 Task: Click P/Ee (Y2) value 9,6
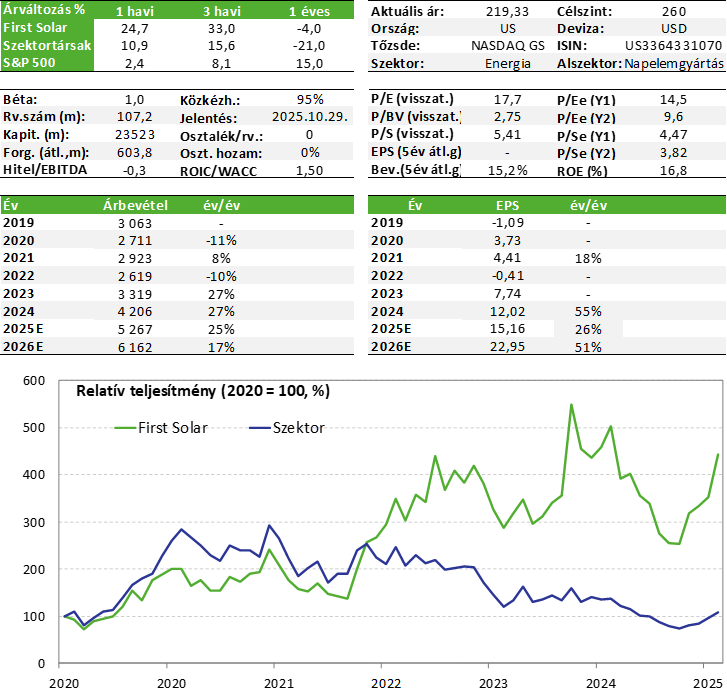point(673,117)
